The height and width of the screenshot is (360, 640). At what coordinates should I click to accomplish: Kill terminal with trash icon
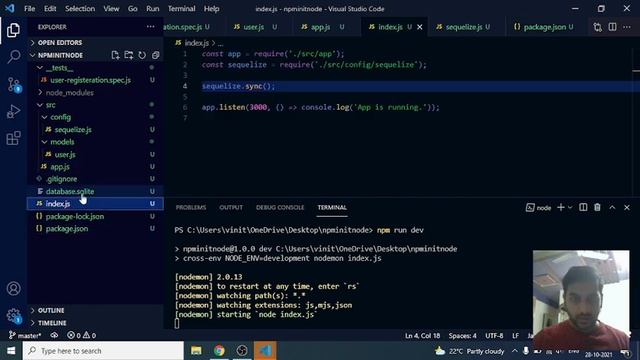[597, 207]
